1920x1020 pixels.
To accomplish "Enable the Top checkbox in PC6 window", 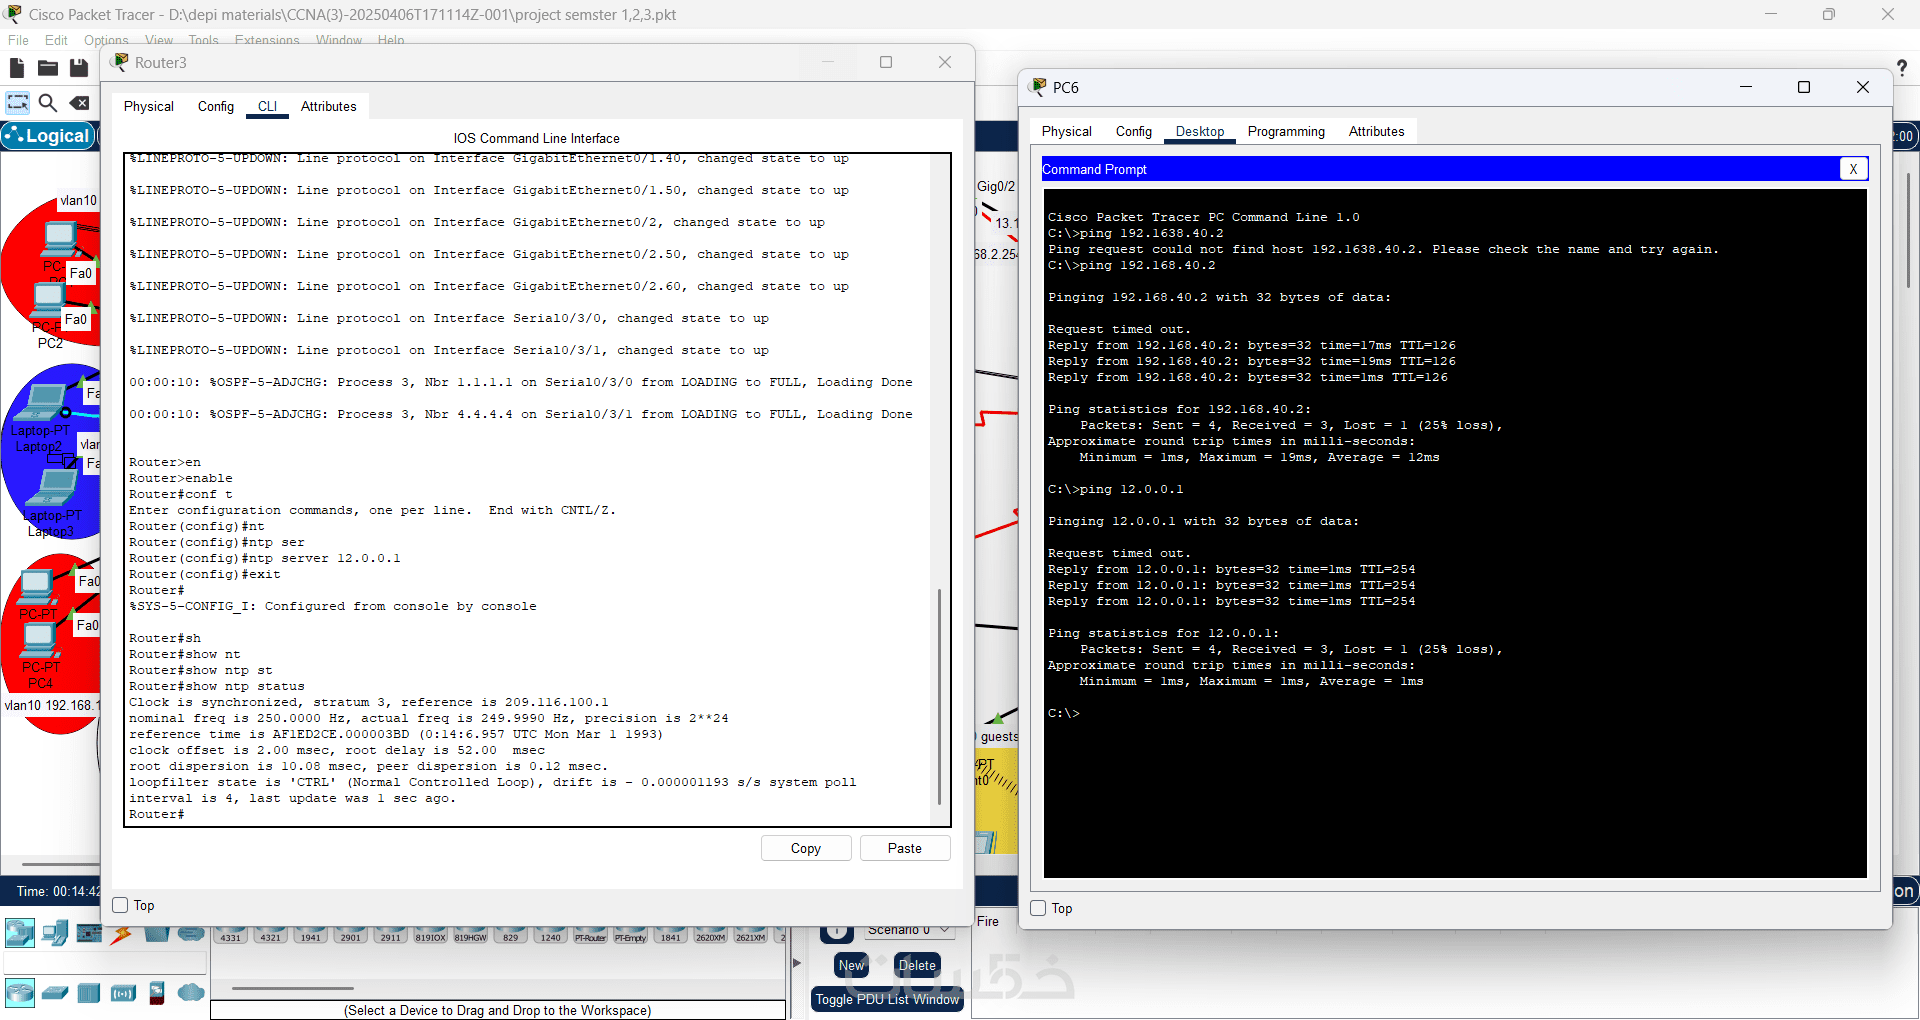I will tap(1039, 908).
